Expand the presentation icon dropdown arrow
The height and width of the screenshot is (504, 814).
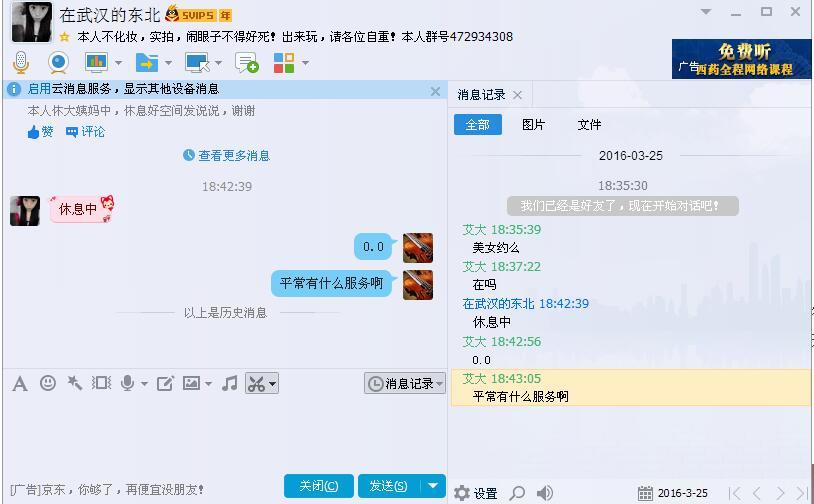(118, 63)
